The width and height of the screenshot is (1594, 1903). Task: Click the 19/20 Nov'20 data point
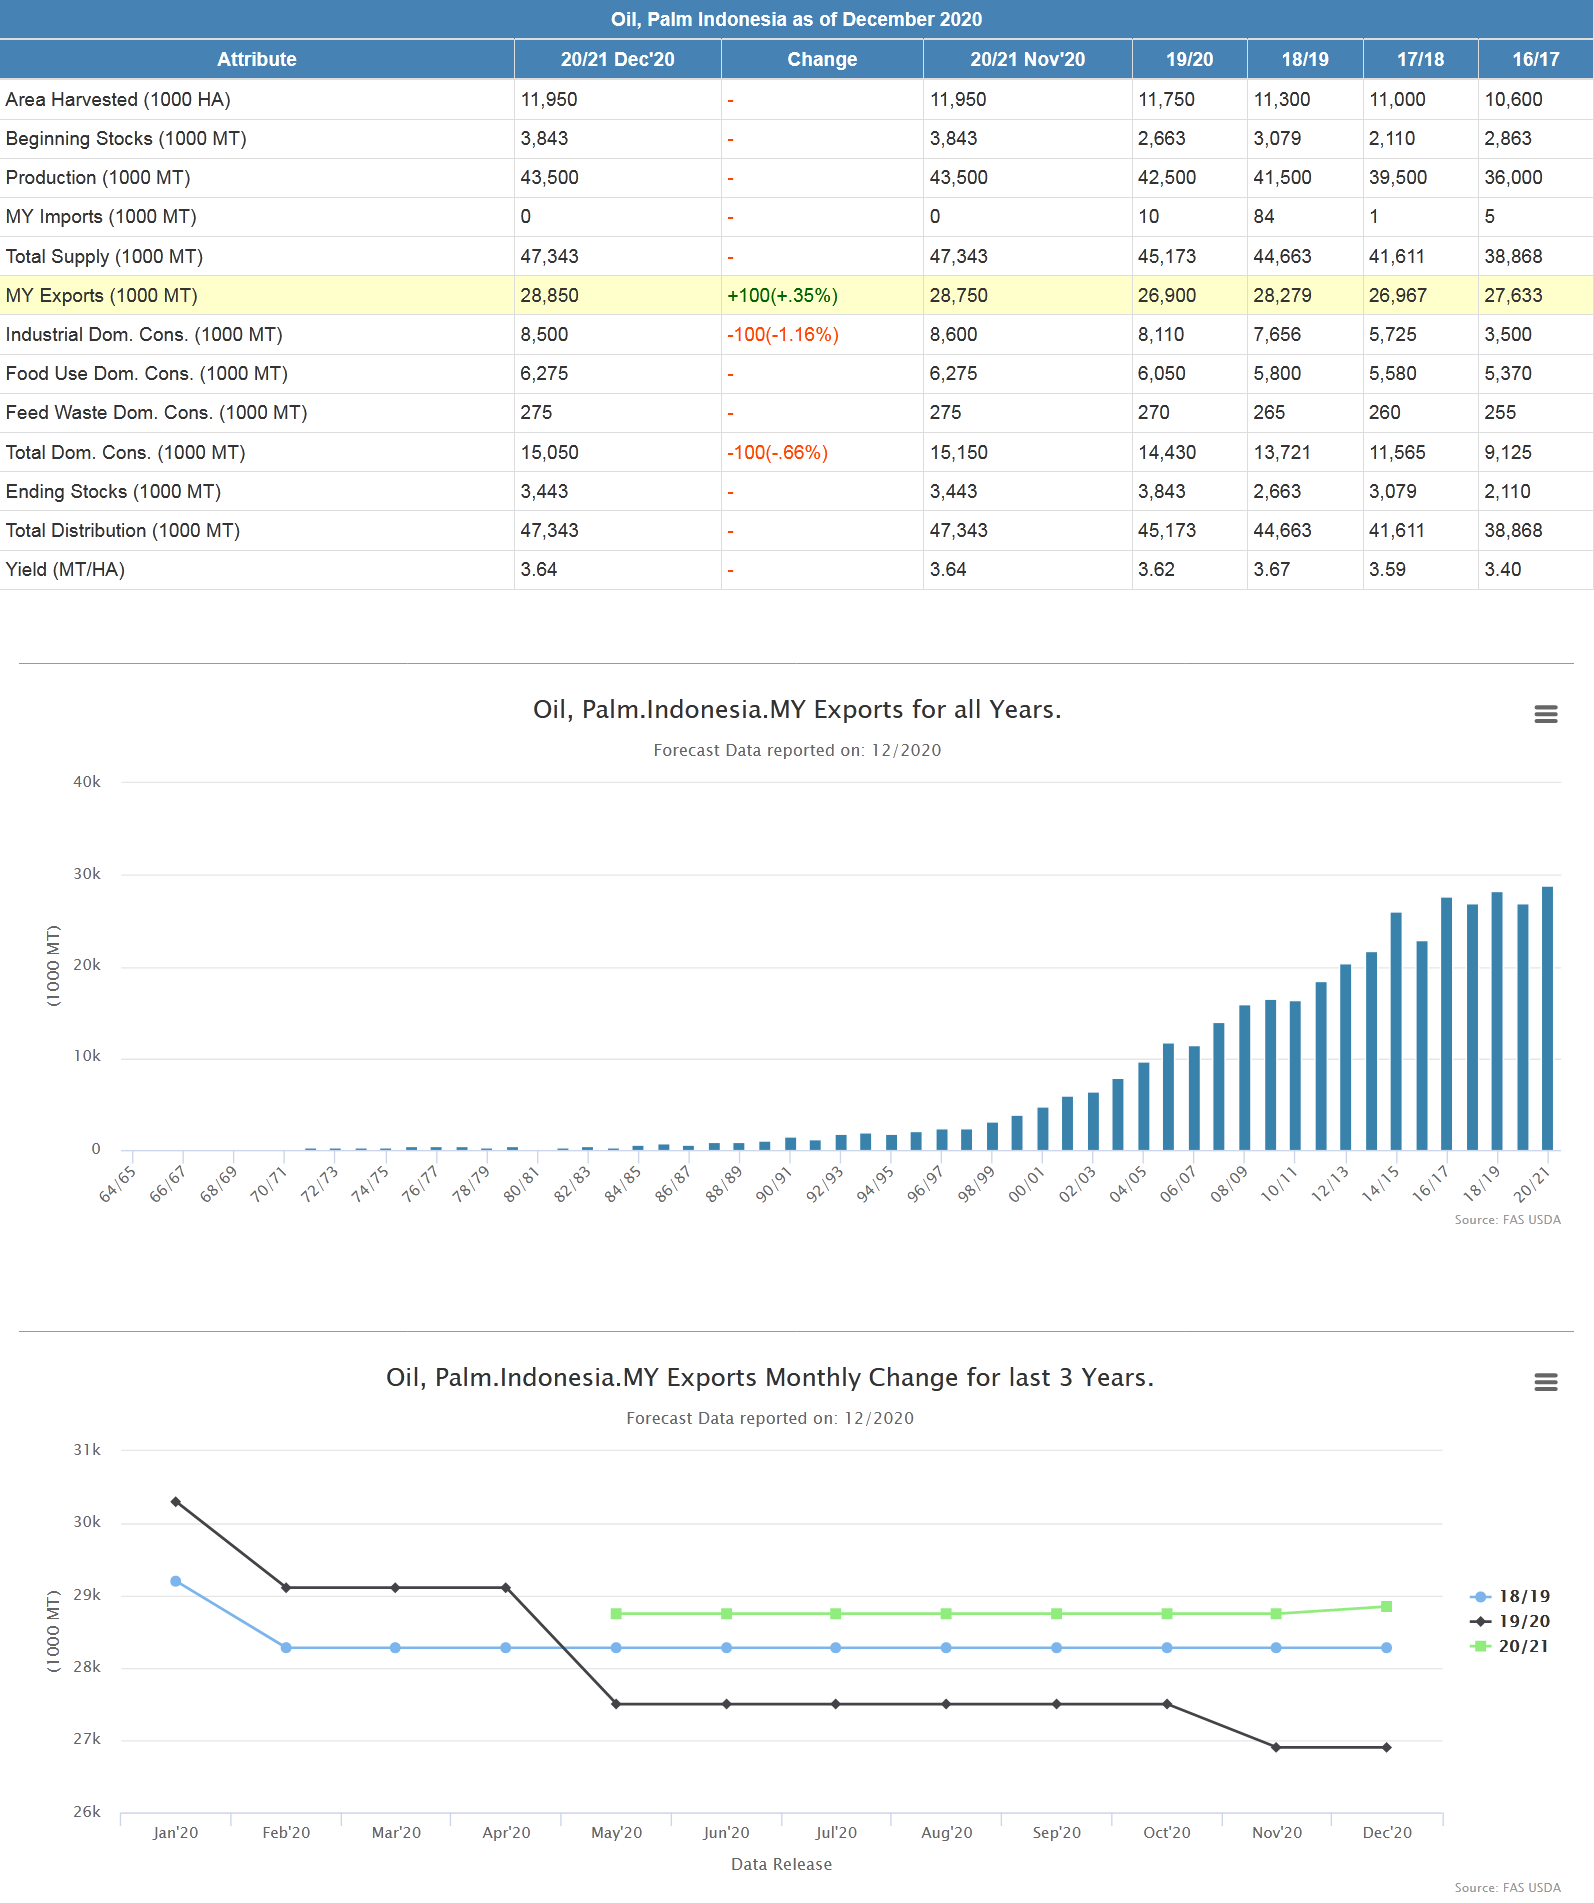coord(1276,1748)
